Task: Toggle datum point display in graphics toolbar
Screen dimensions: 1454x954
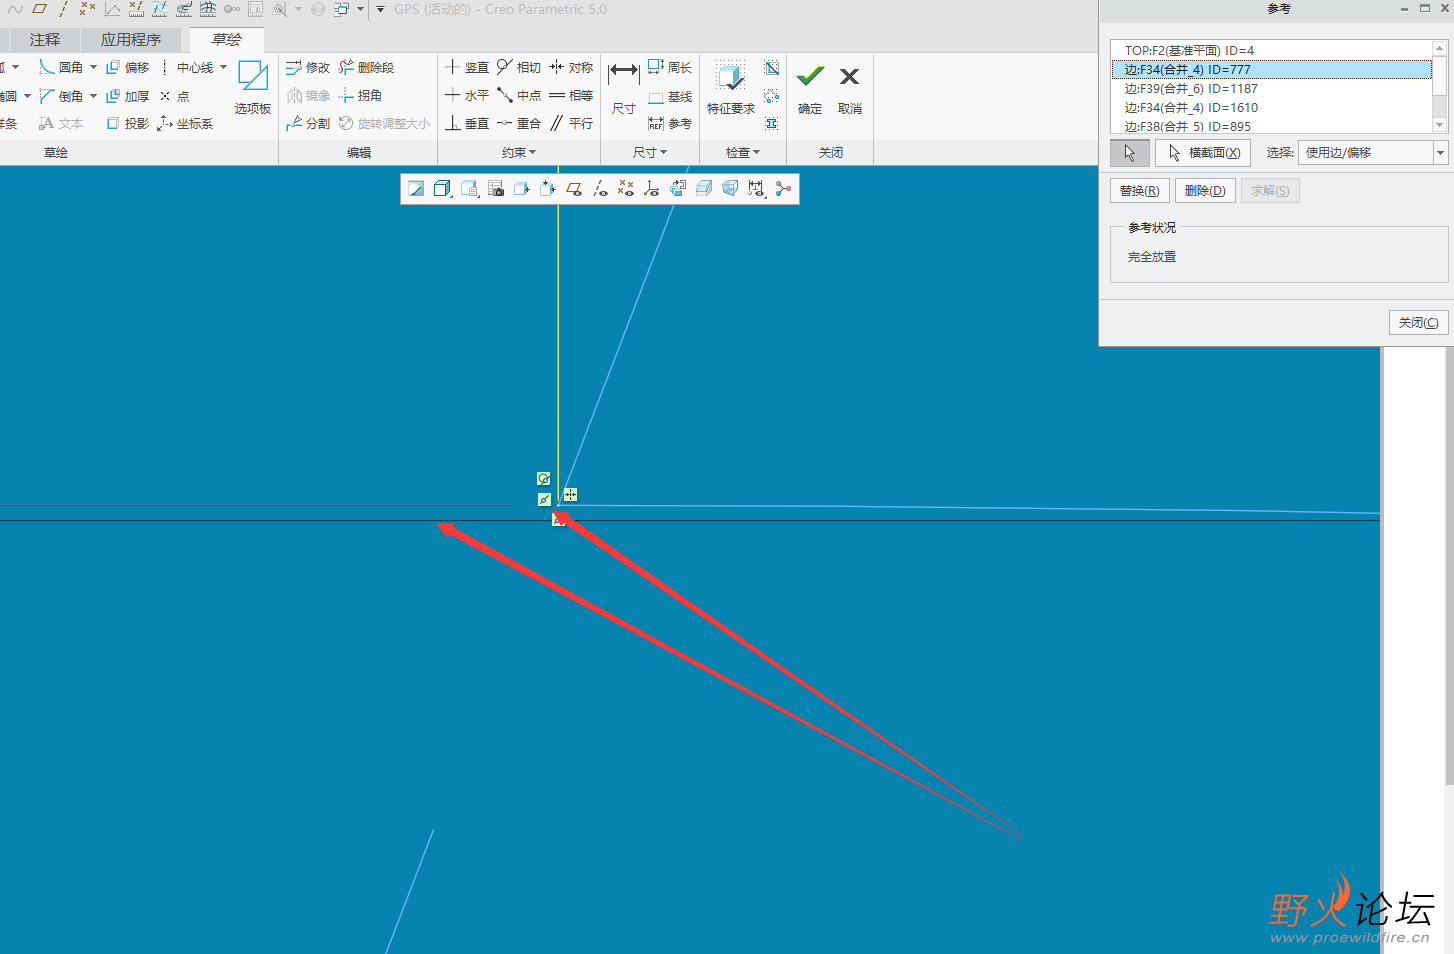Action: click(626, 189)
